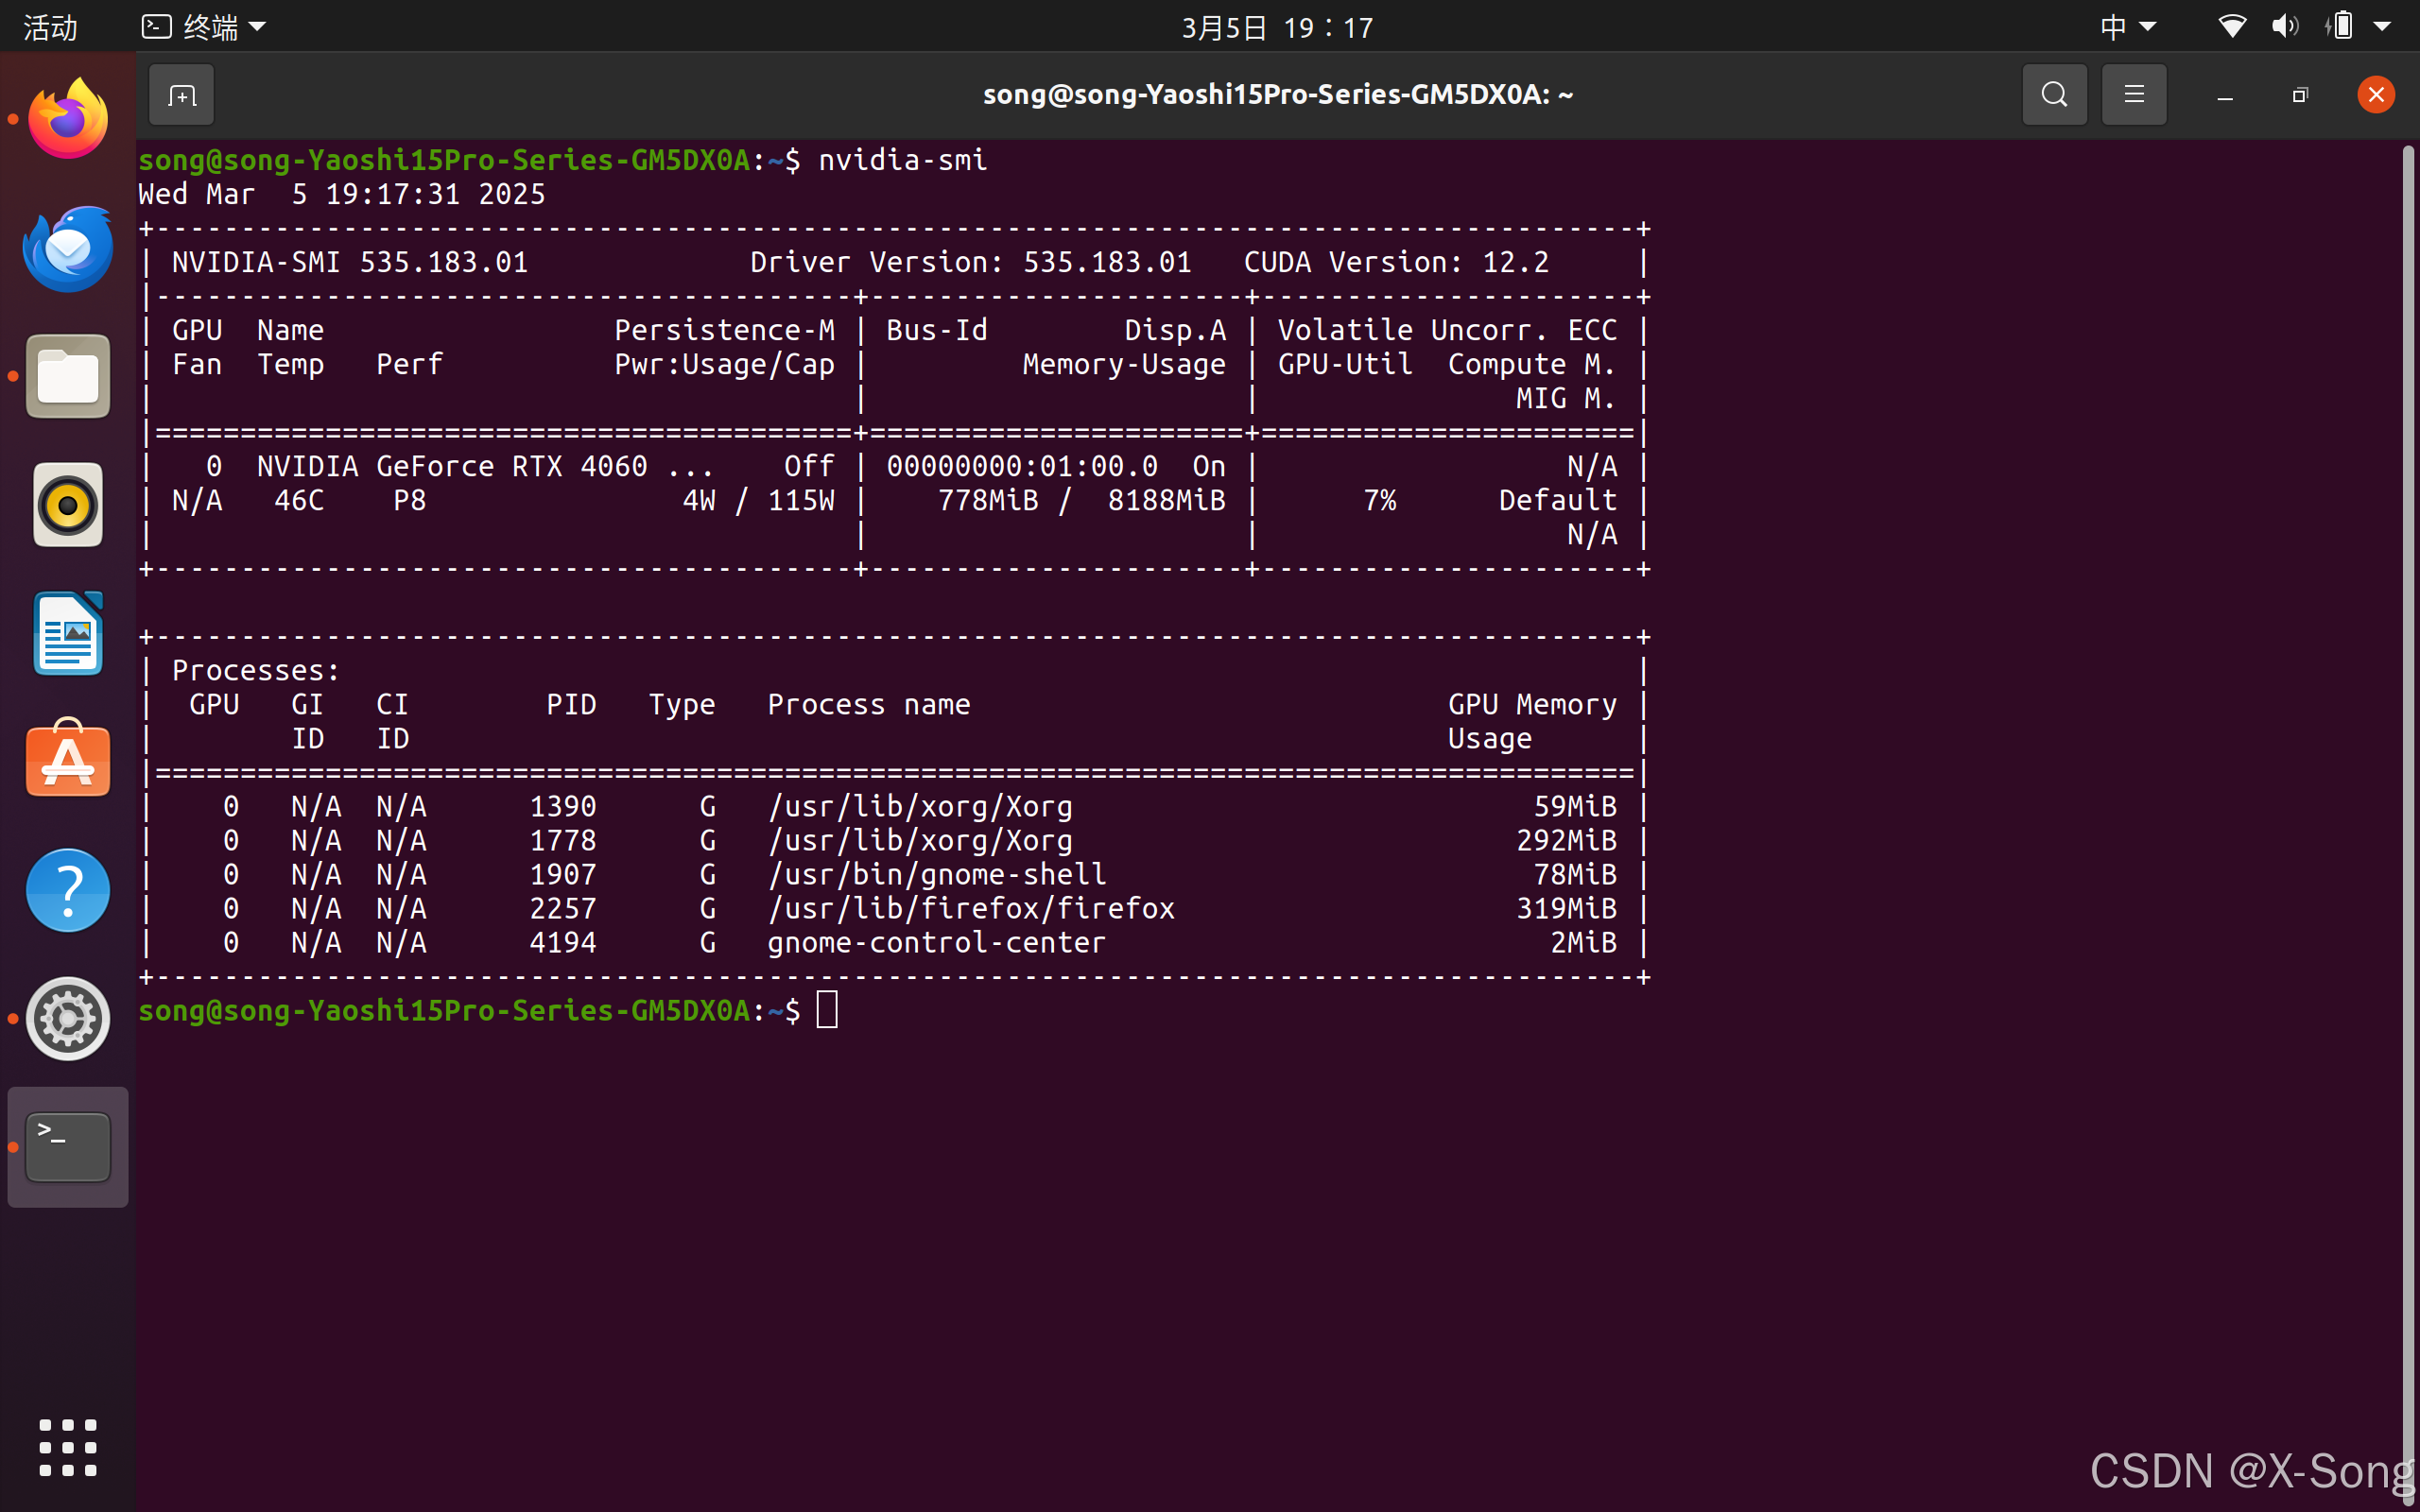The image size is (2420, 1512).
Task: Click the Processes: header text
Action: point(256,670)
